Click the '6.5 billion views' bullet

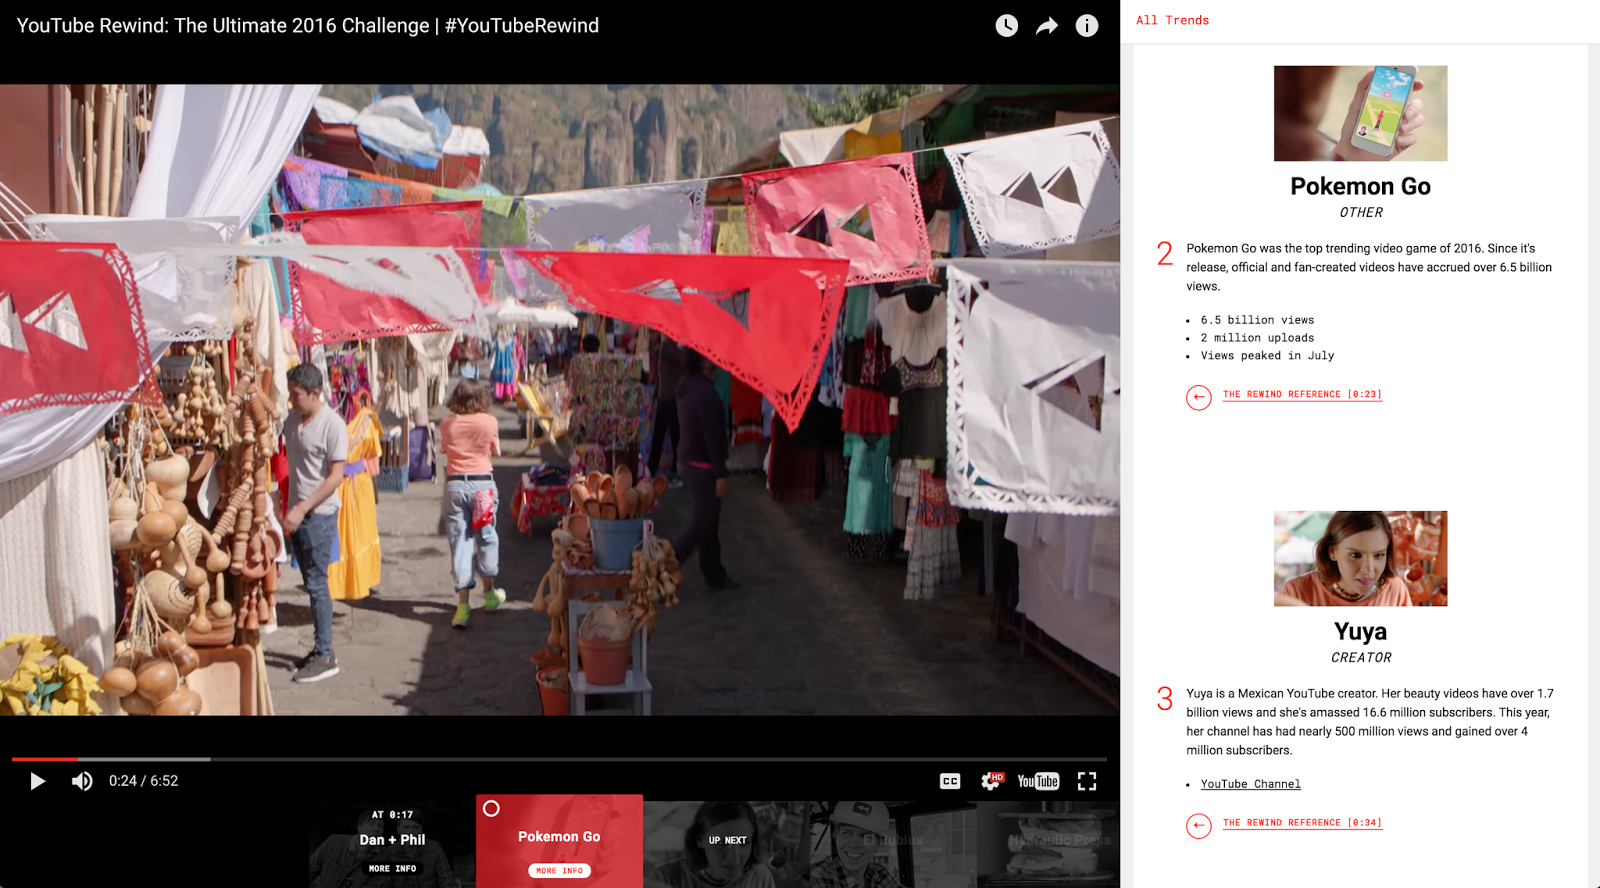[1257, 320]
